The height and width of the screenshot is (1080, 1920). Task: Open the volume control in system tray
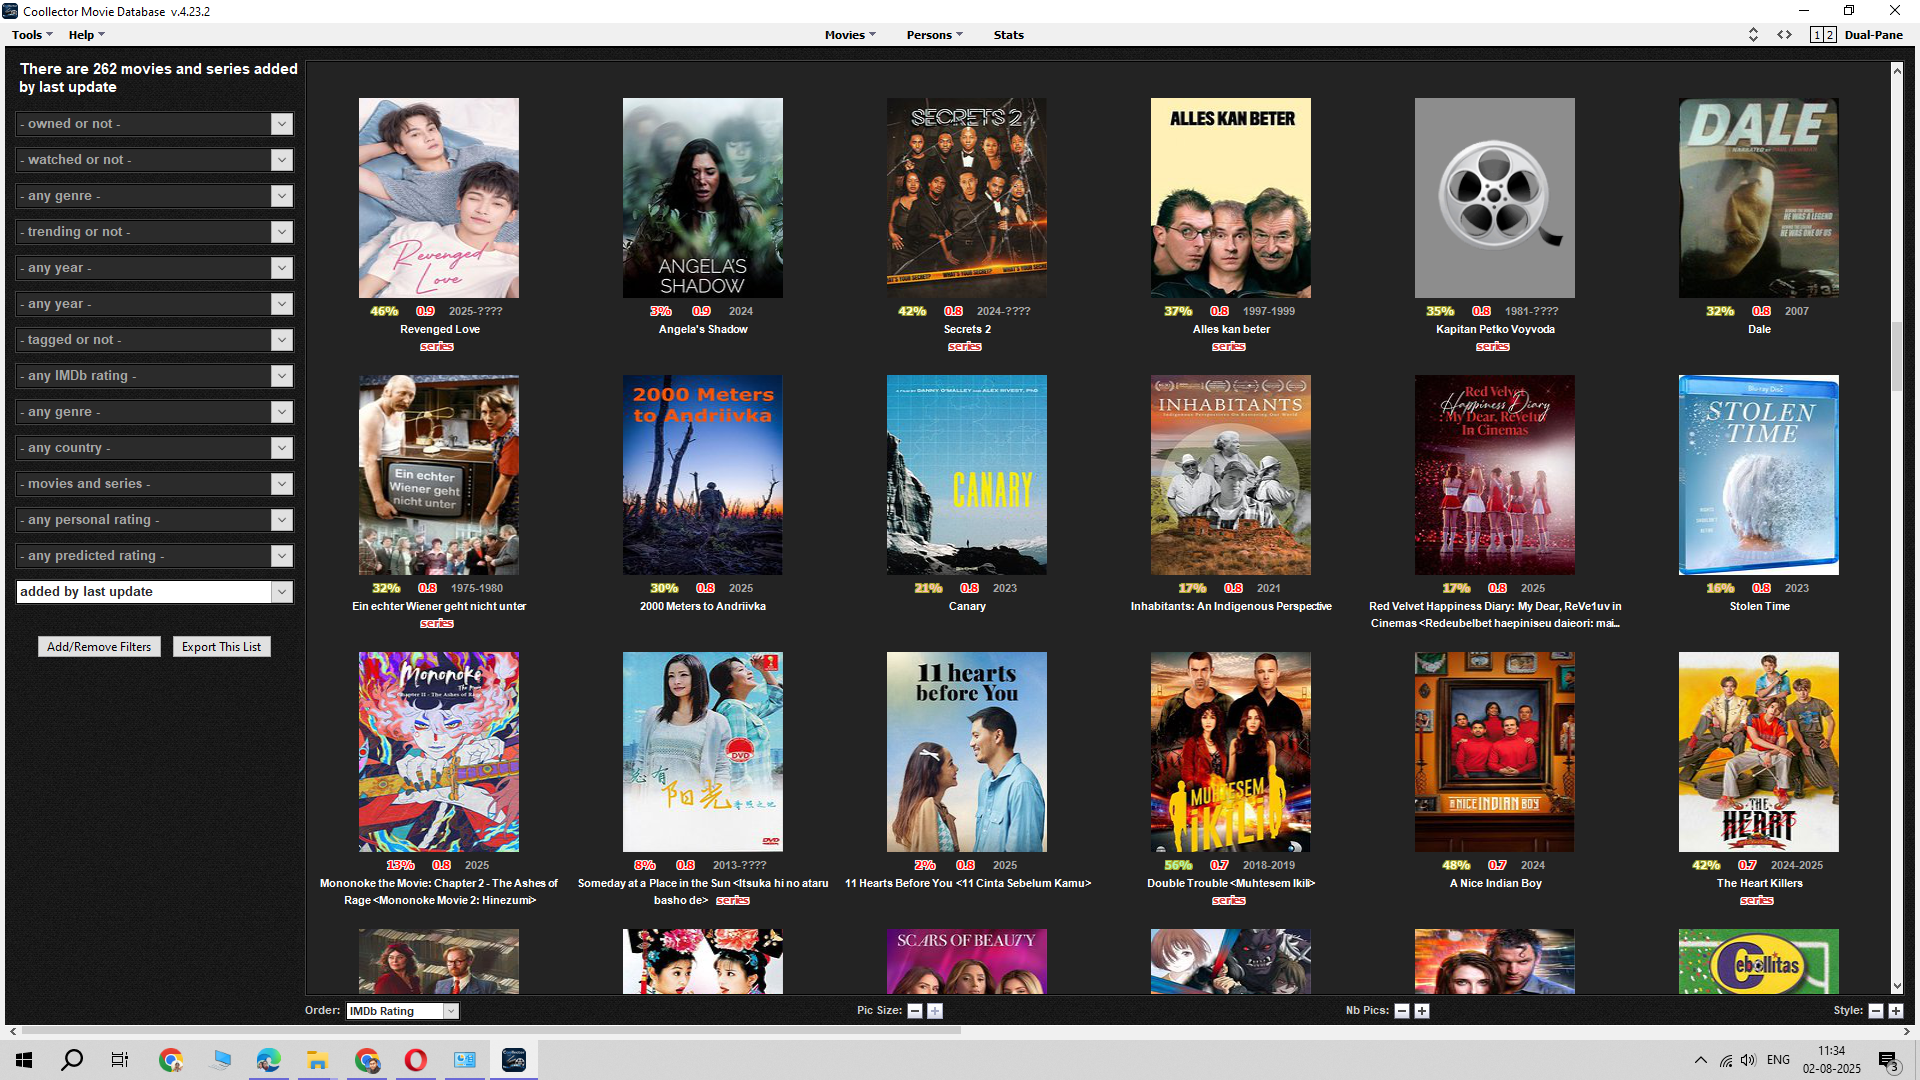1748,1060
